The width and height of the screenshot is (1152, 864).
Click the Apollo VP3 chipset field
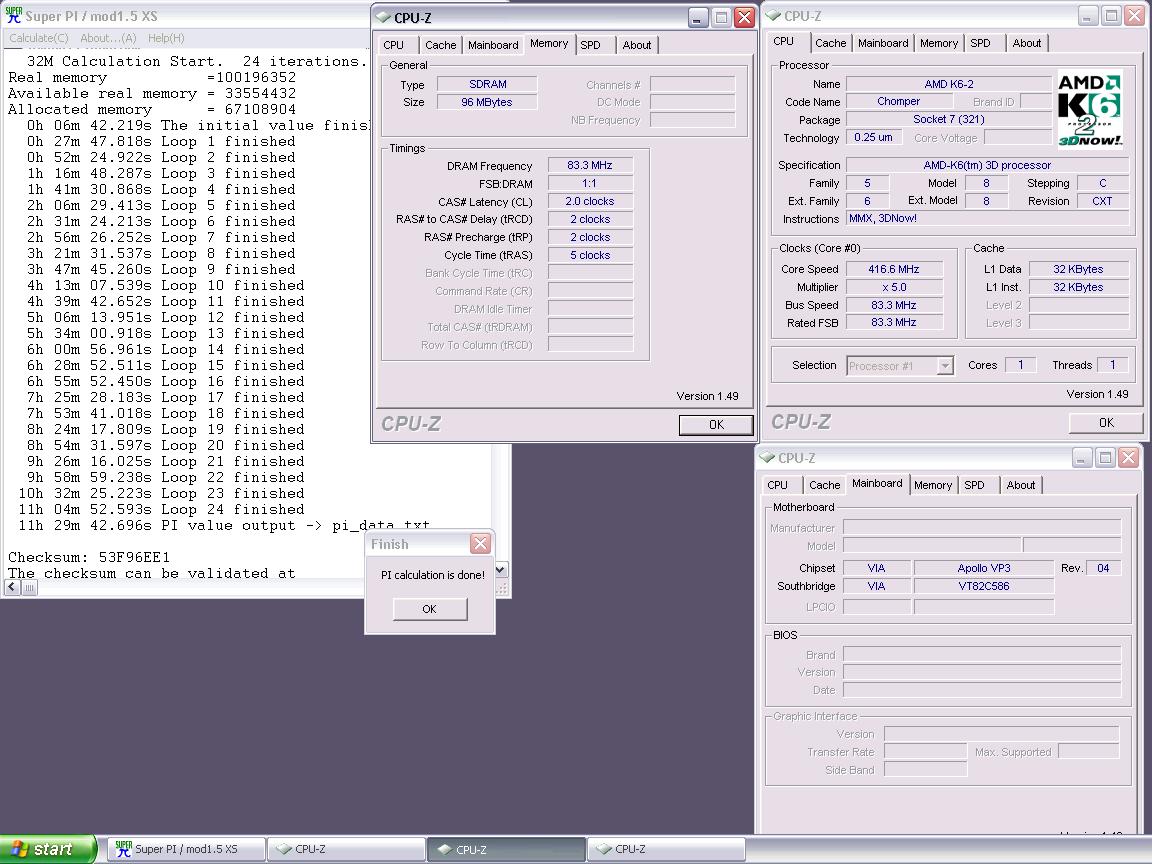click(x=984, y=568)
